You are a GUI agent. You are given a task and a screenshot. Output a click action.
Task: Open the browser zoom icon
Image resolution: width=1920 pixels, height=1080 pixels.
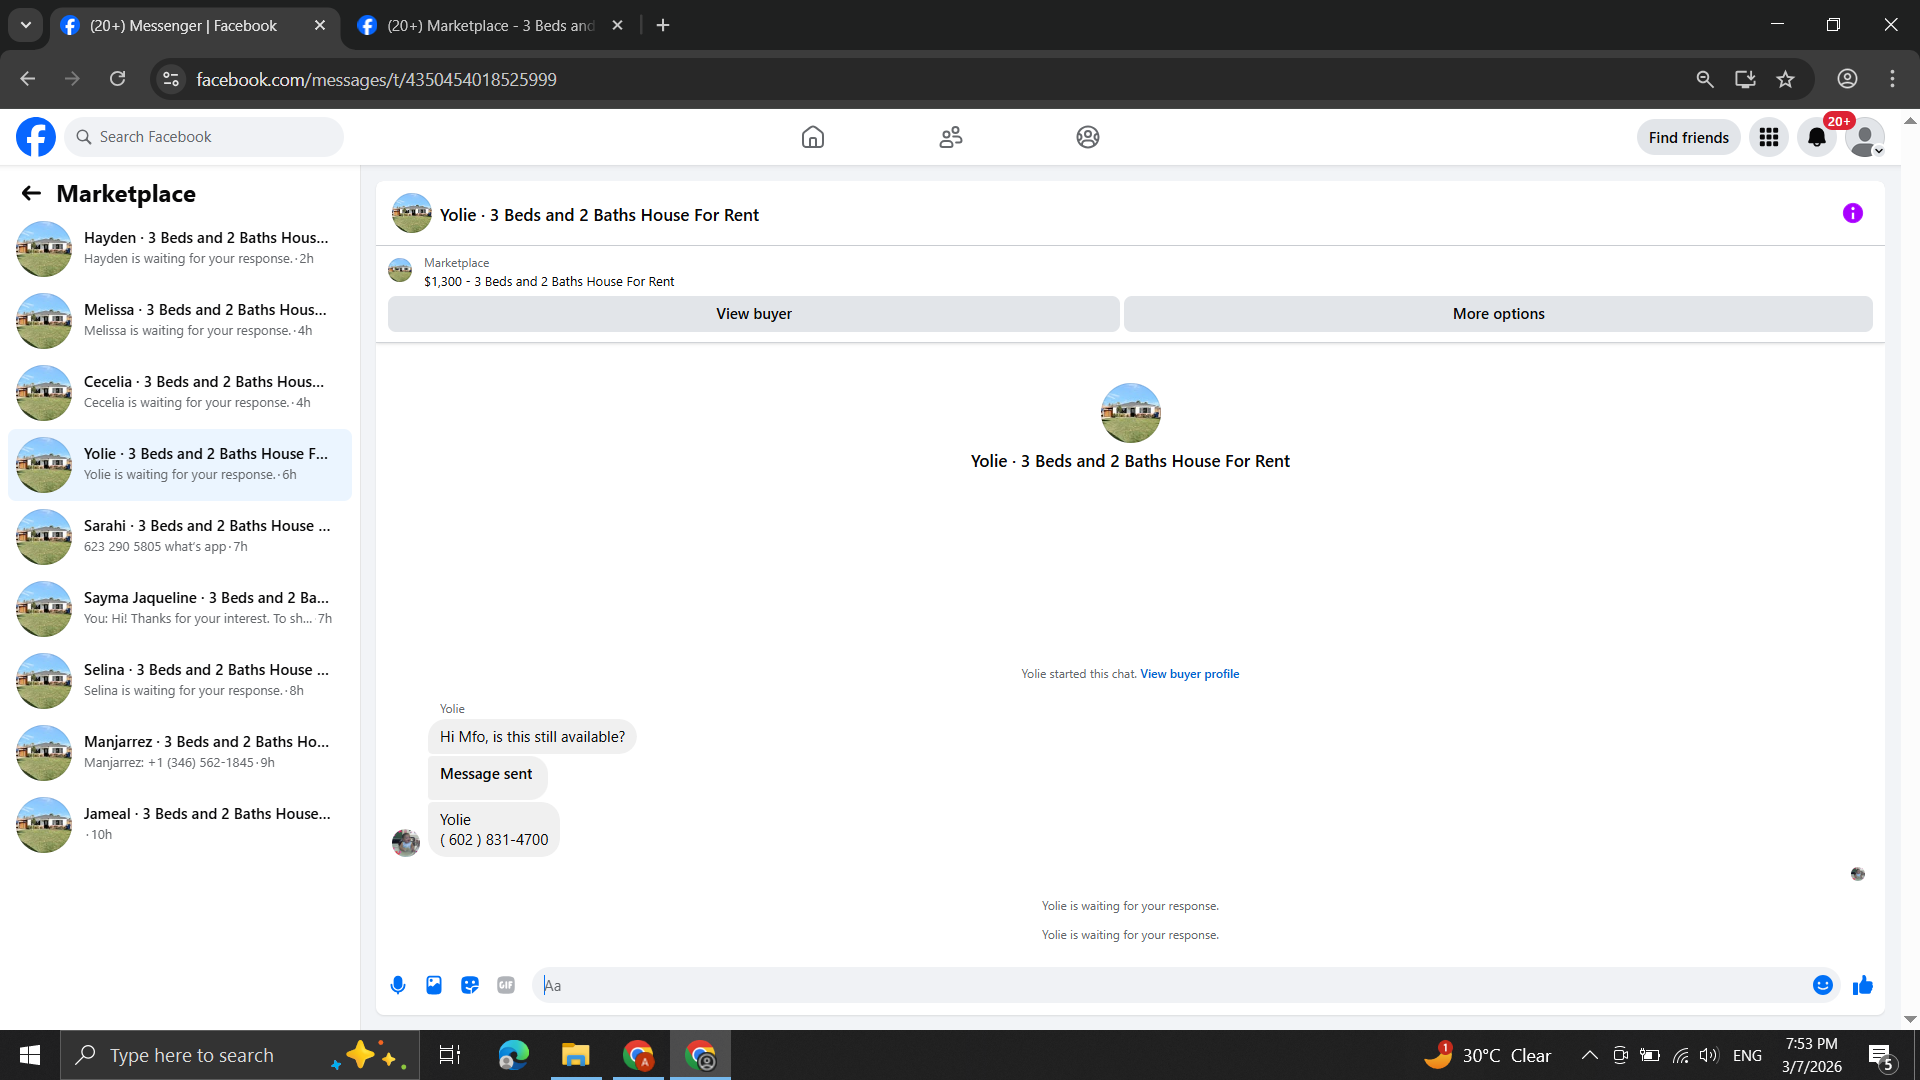pyautogui.click(x=1705, y=79)
